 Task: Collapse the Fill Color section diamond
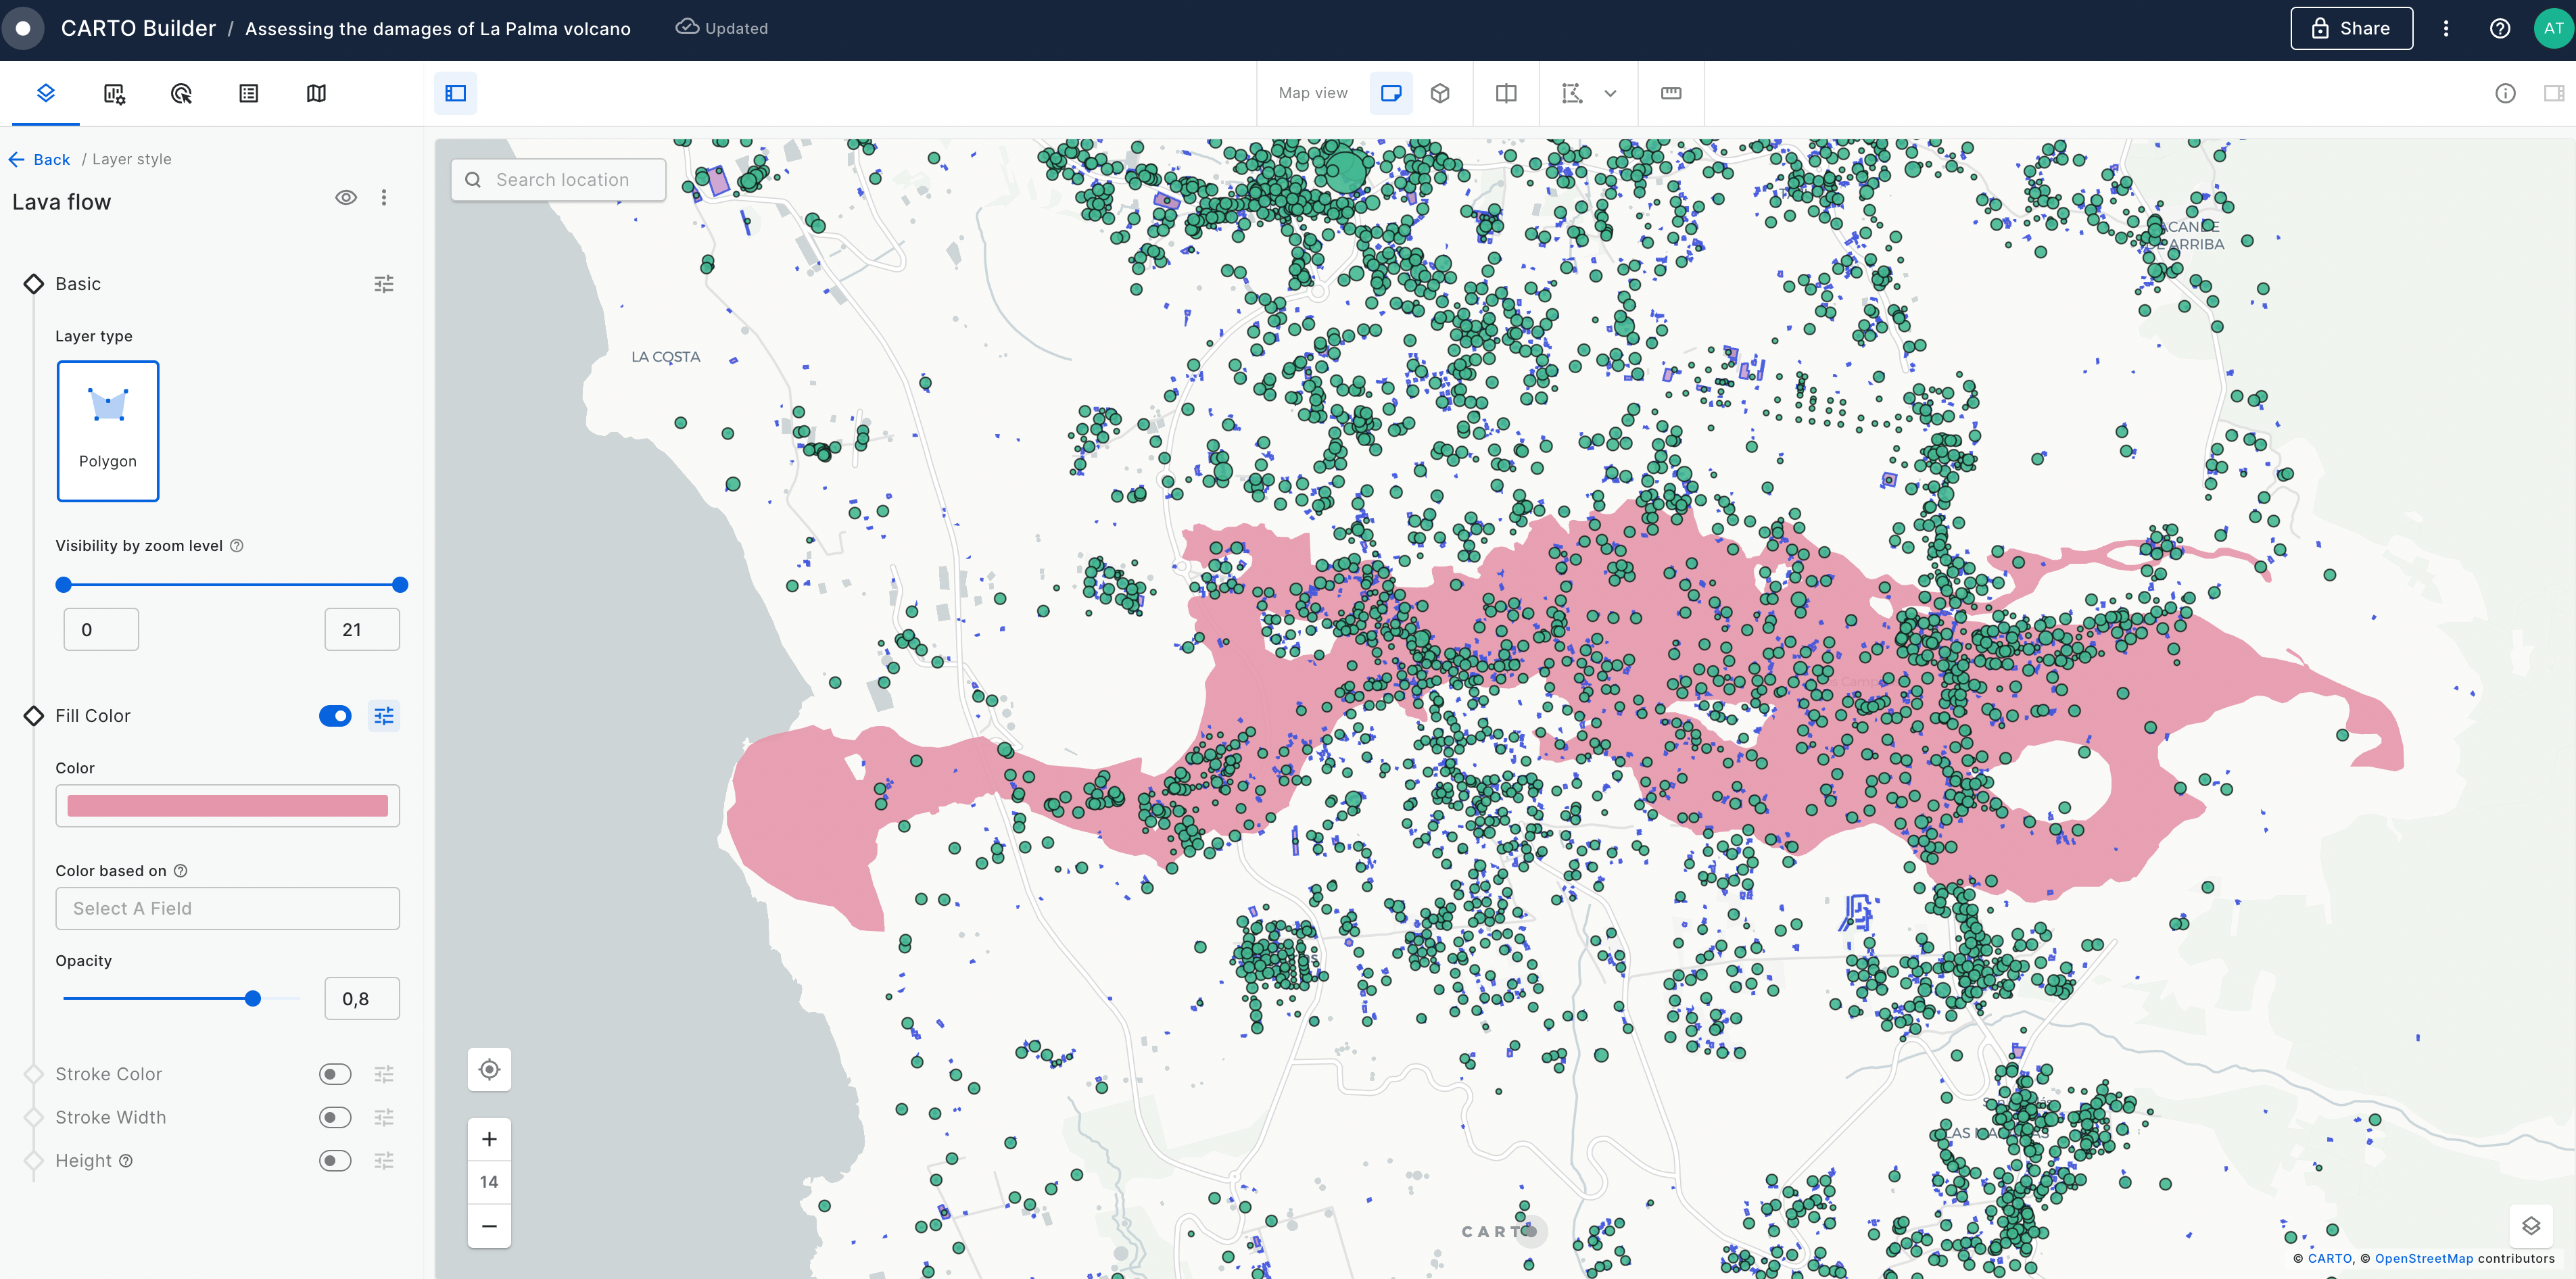34,715
